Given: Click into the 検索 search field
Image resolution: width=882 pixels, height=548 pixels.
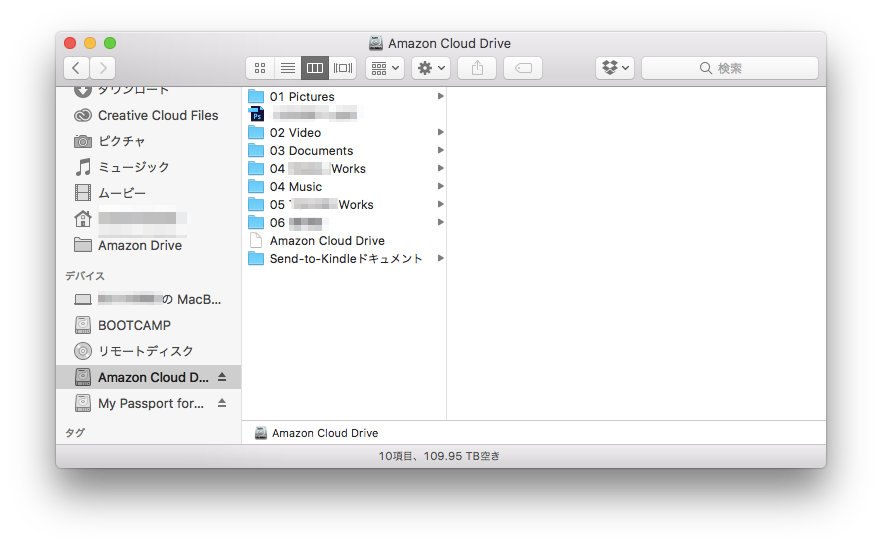Looking at the screenshot, I should pos(730,68).
